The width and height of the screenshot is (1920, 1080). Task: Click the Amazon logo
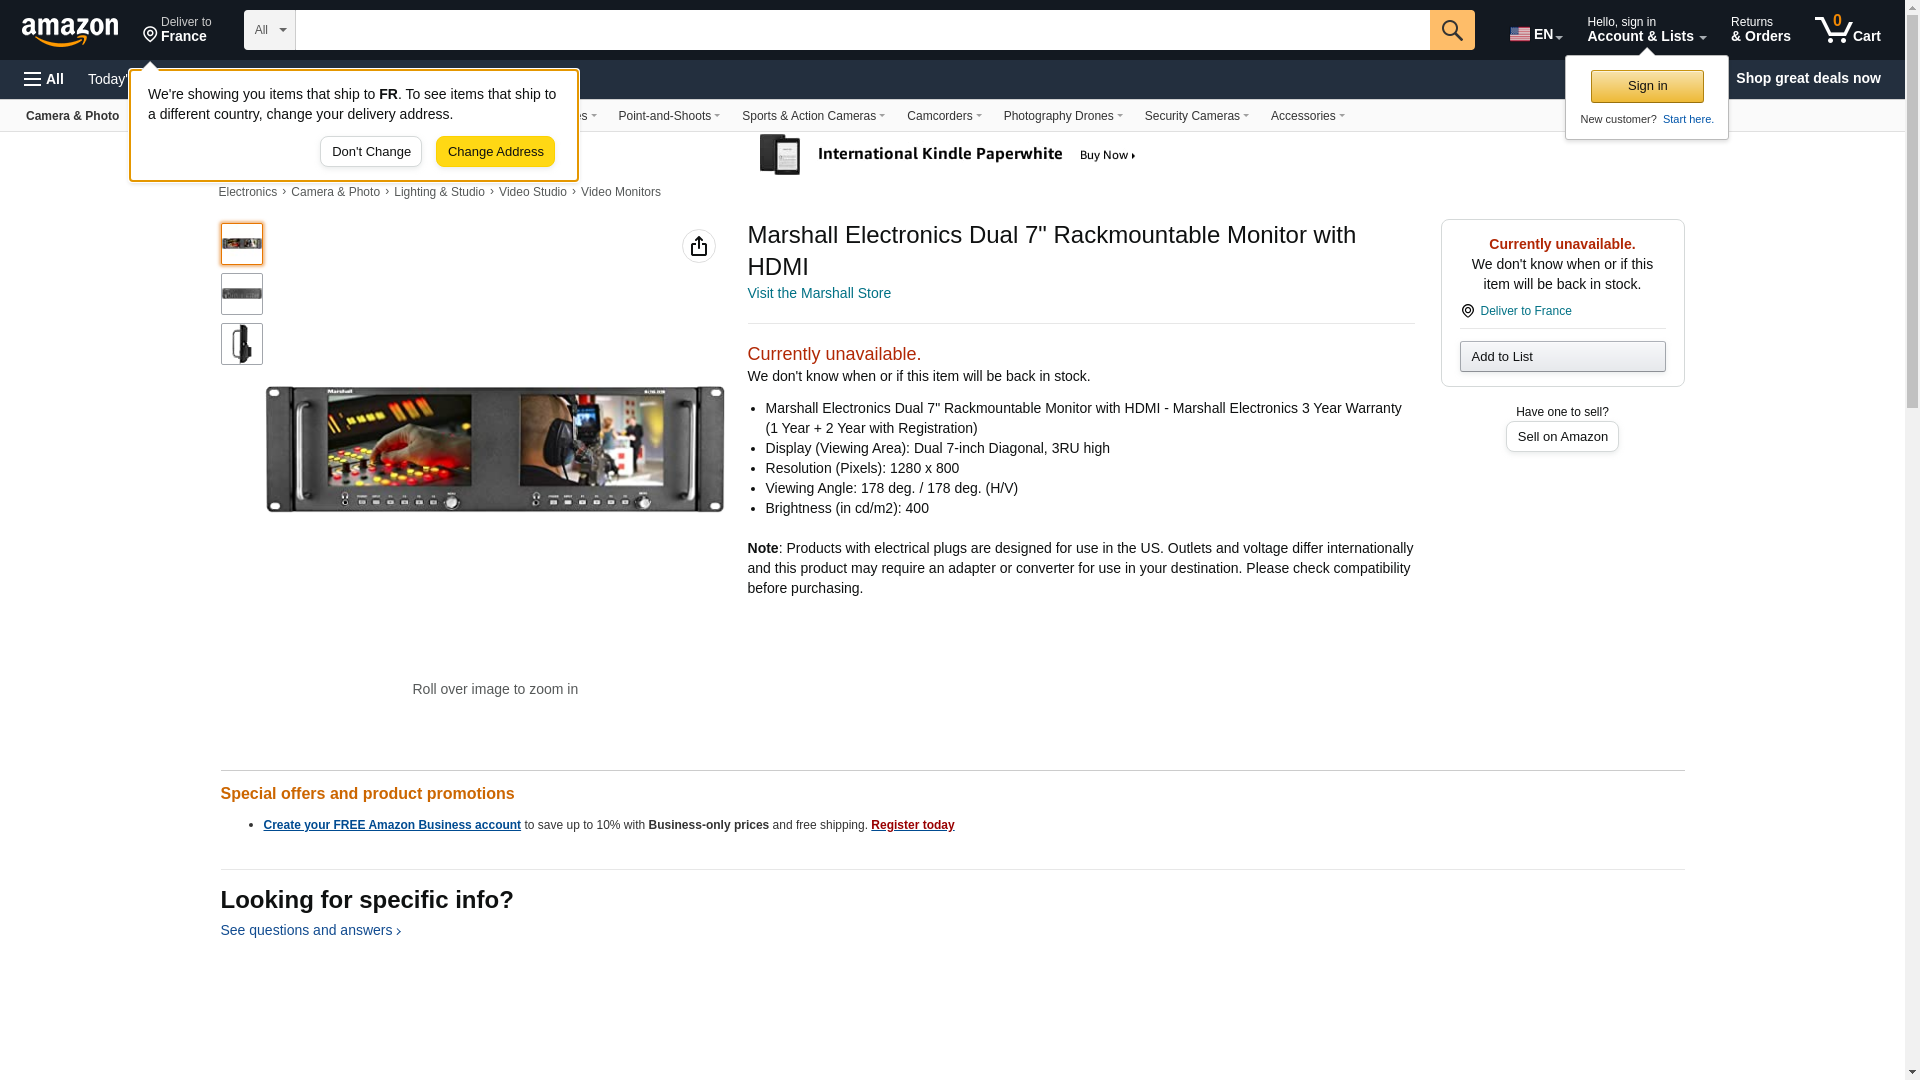click(70, 31)
